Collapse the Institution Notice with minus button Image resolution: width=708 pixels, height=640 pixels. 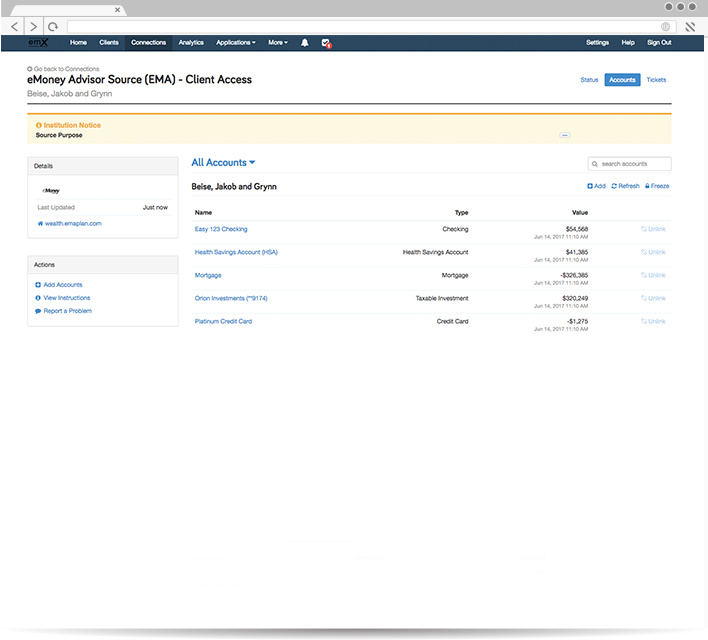point(564,135)
